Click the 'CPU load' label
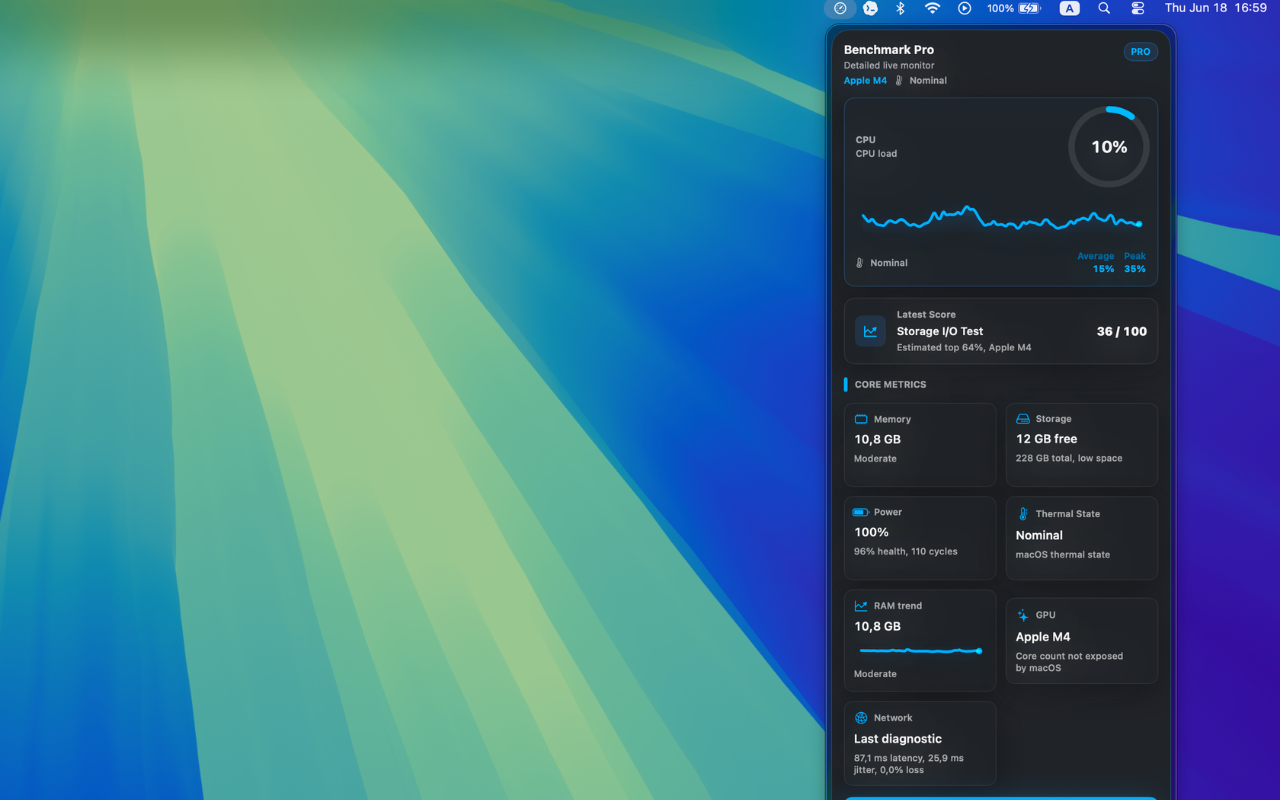 876,154
